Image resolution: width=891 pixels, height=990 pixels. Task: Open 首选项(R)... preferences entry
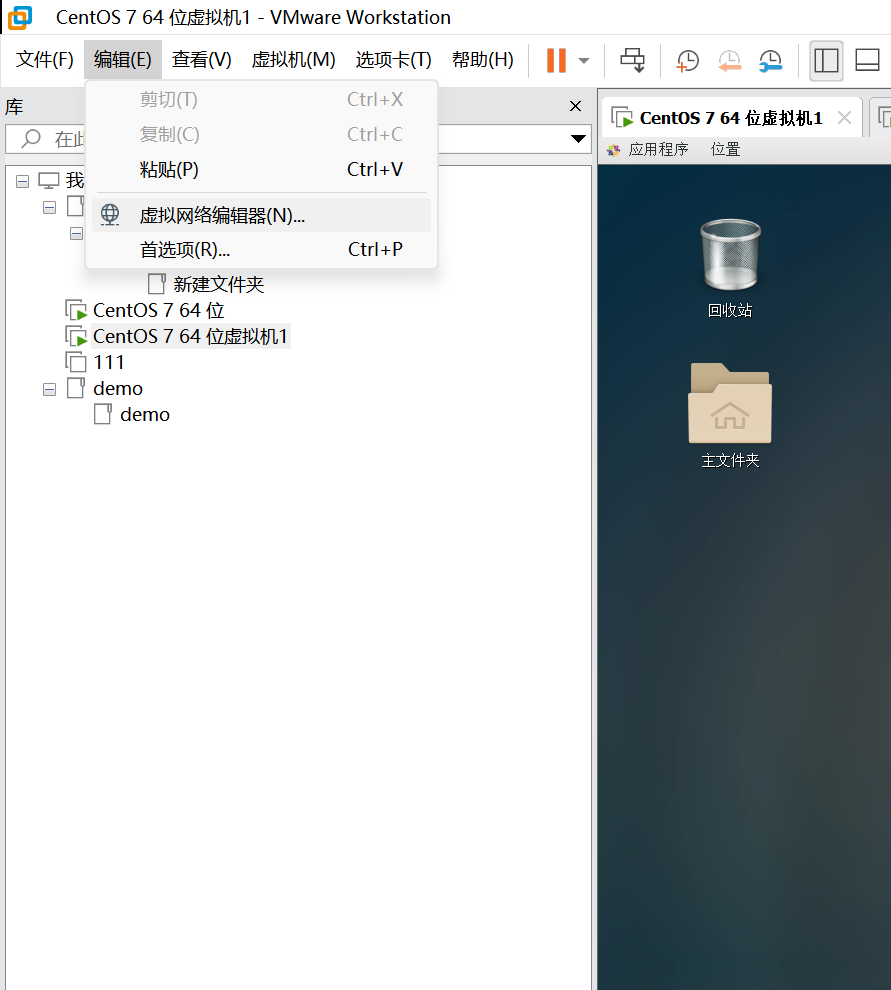(x=261, y=249)
